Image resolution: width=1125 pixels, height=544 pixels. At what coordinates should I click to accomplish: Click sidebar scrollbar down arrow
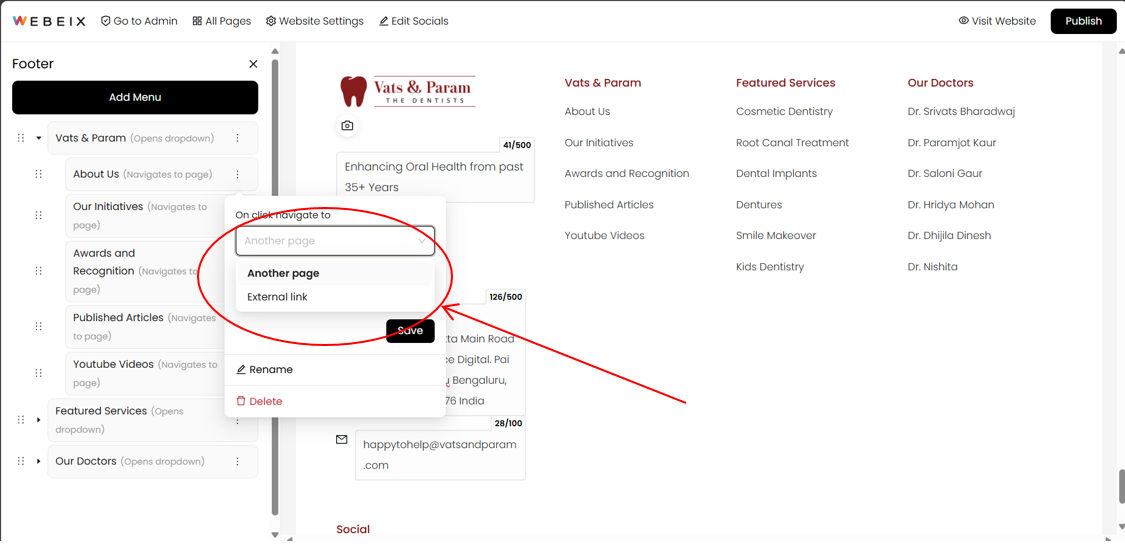pos(274,535)
